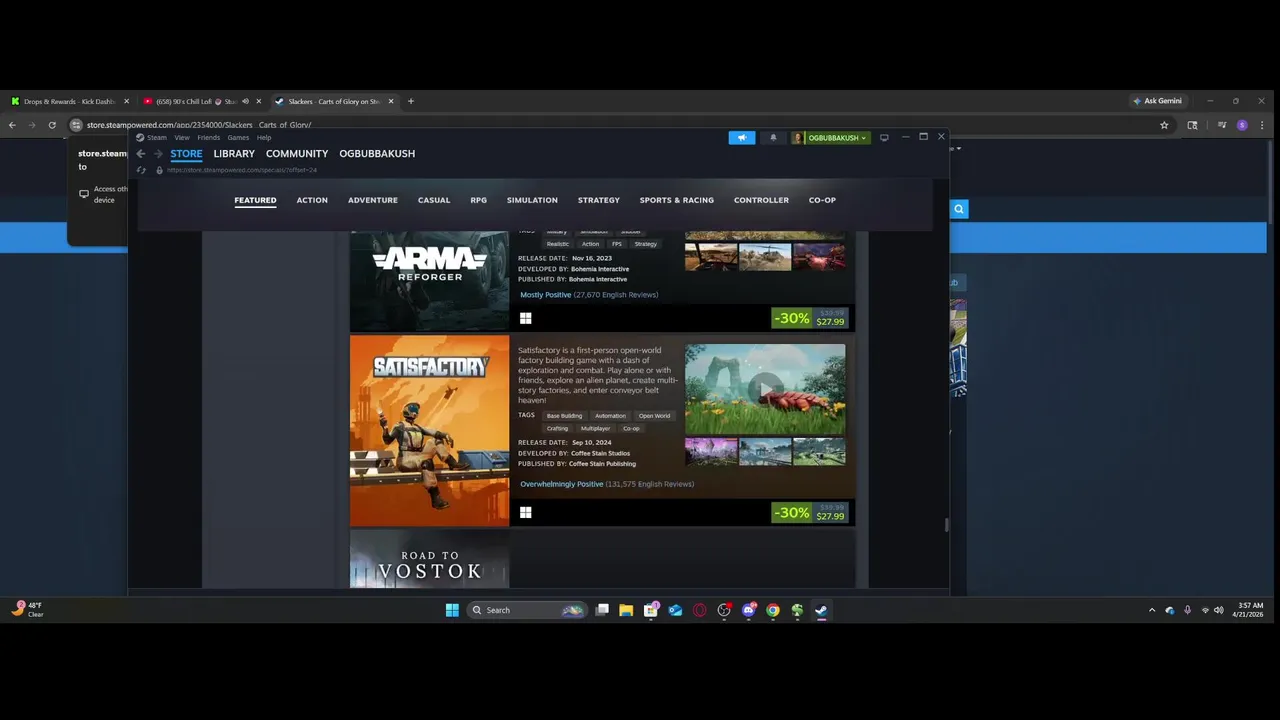This screenshot has height=720, width=1280.
Task: Close the Drops & Rewards Kick tab
Action: 127,101
